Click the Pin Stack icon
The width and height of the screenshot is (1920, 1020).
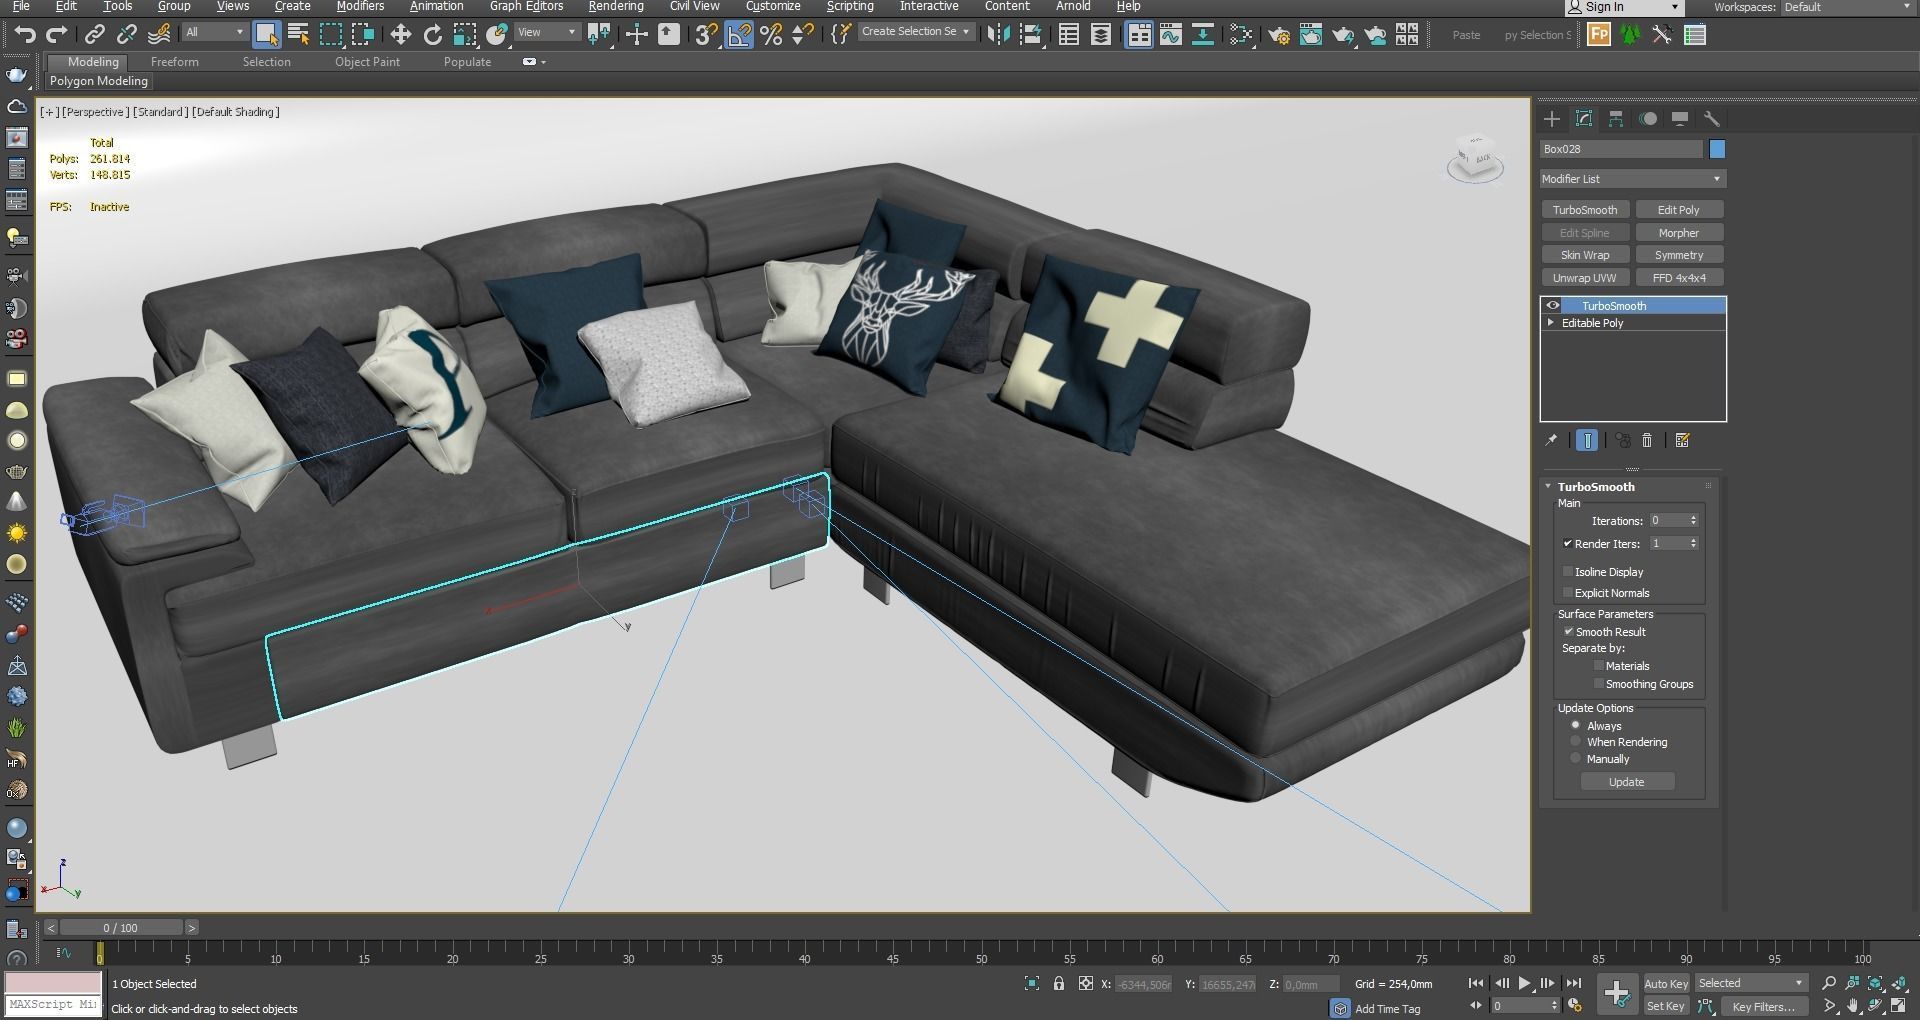point(1551,440)
